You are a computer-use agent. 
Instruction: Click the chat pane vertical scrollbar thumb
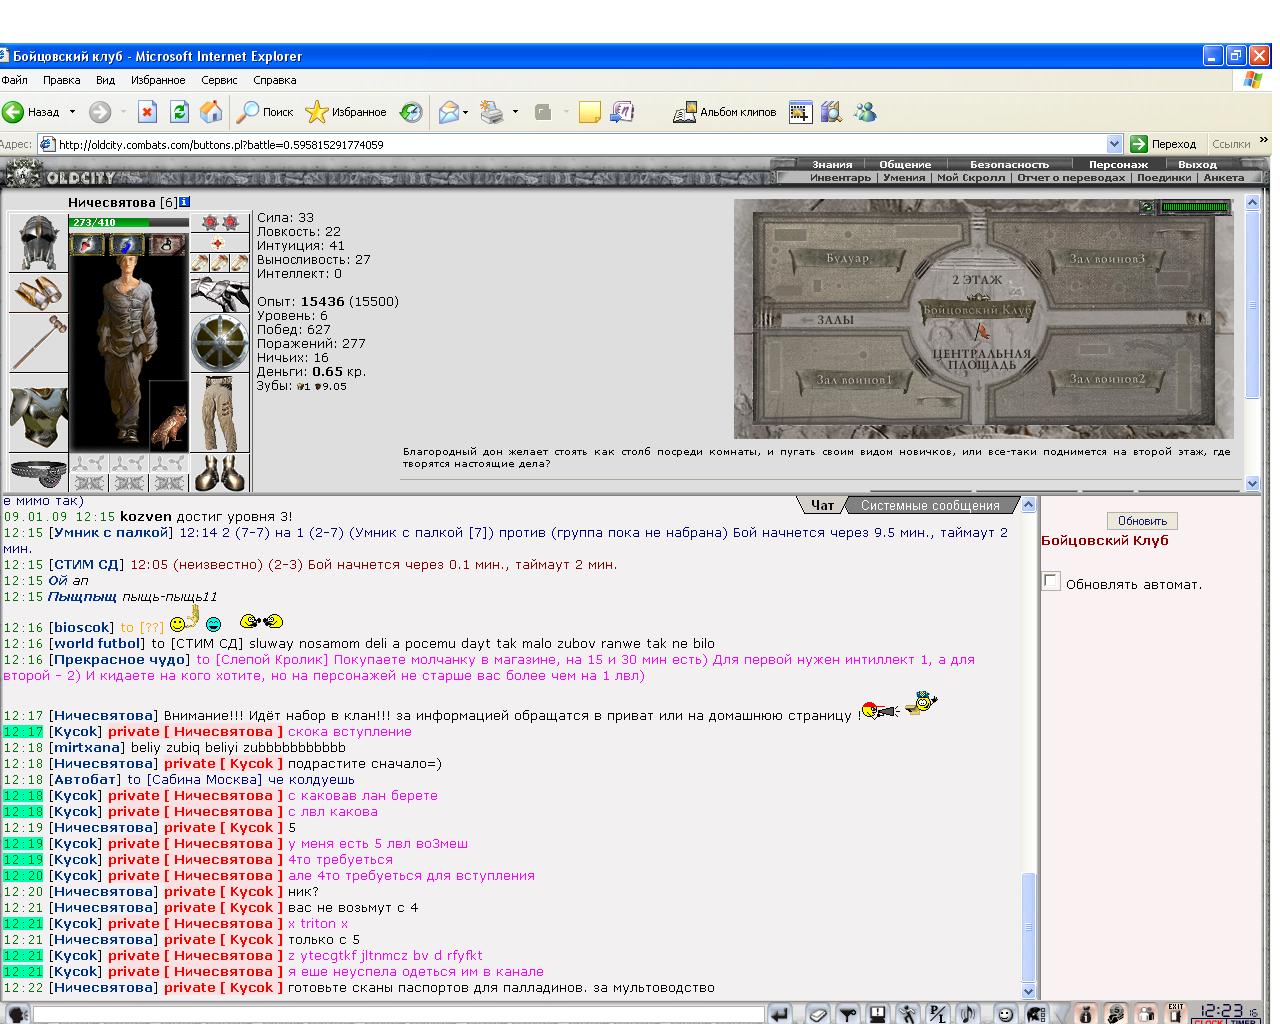1028,927
